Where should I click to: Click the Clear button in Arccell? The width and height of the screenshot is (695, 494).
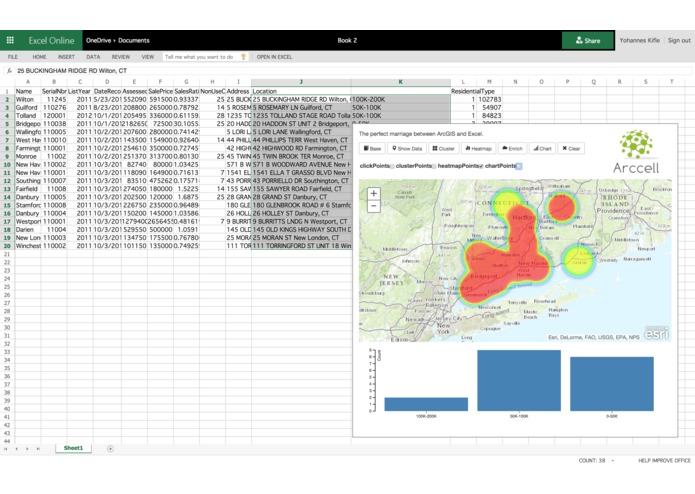(571, 148)
